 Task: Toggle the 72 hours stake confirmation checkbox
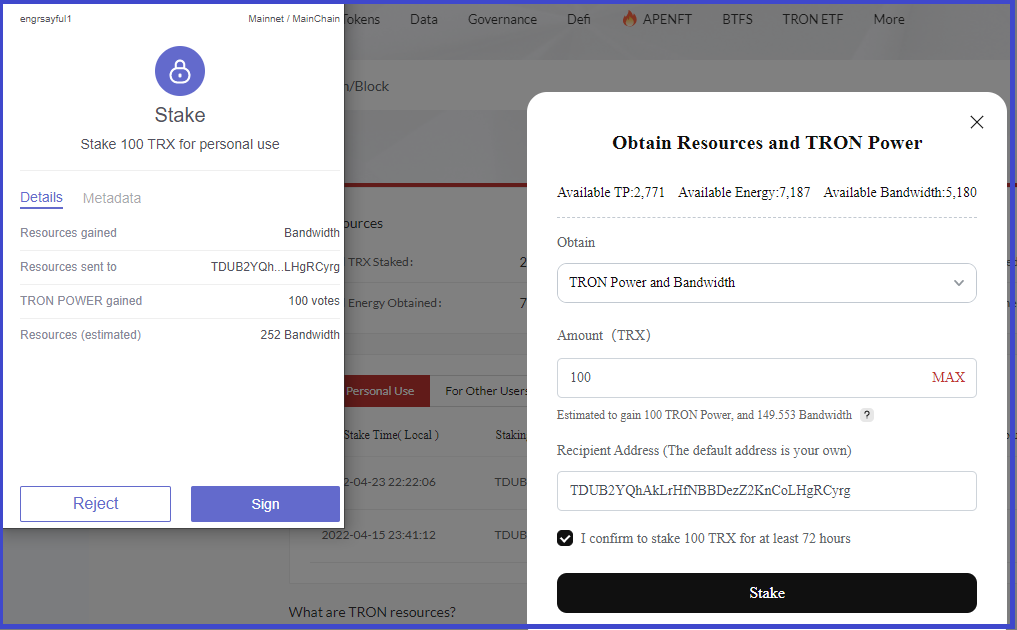tap(565, 539)
